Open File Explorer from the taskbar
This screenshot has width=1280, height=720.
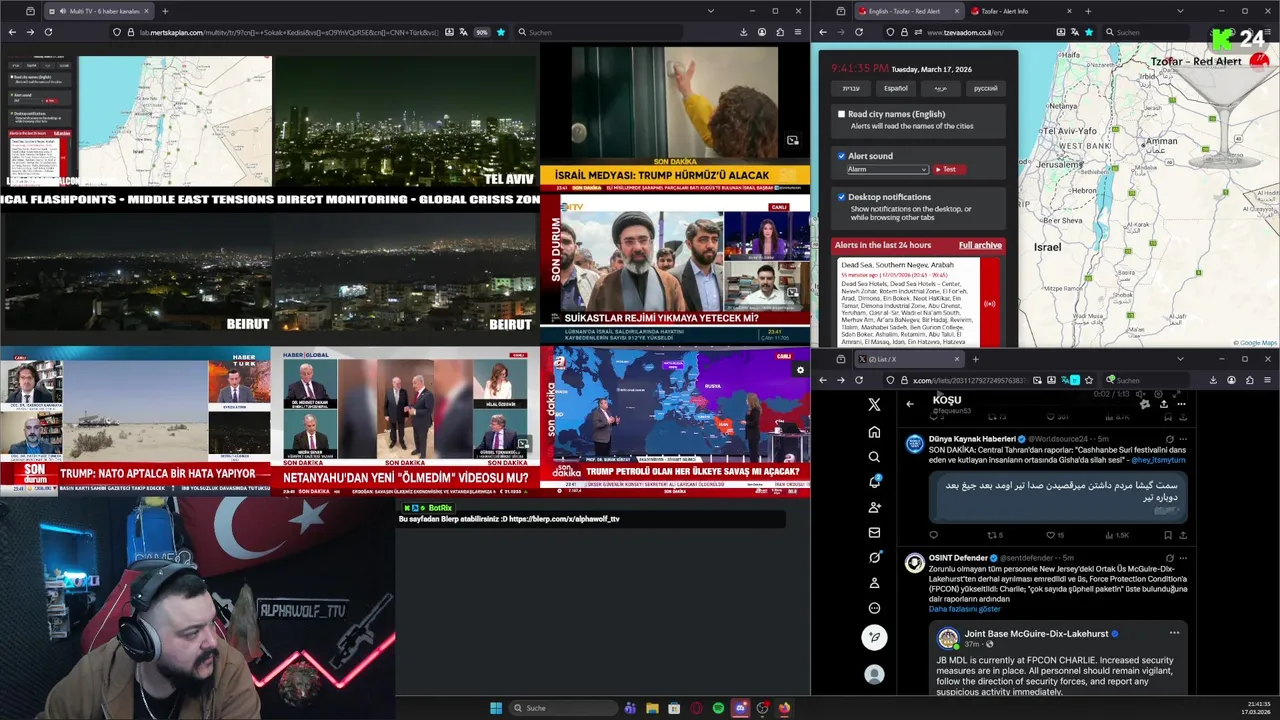[652, 708]
